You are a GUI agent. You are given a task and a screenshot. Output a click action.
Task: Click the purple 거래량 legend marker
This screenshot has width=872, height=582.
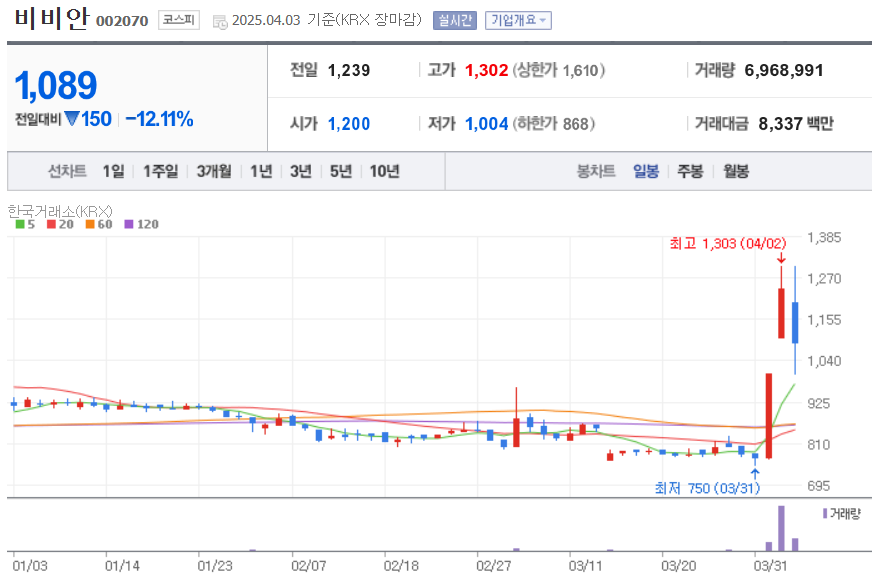click(825, 514)
